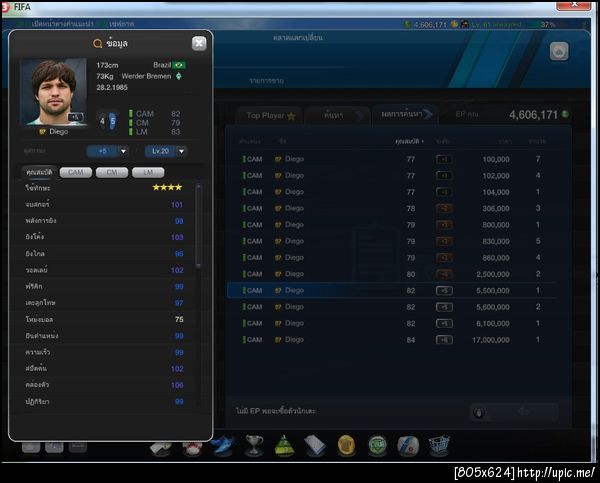Screen dimensions: 600x483
Task: Click the green pyramid icon in bottom bar
Action: [x=284, y=446]
